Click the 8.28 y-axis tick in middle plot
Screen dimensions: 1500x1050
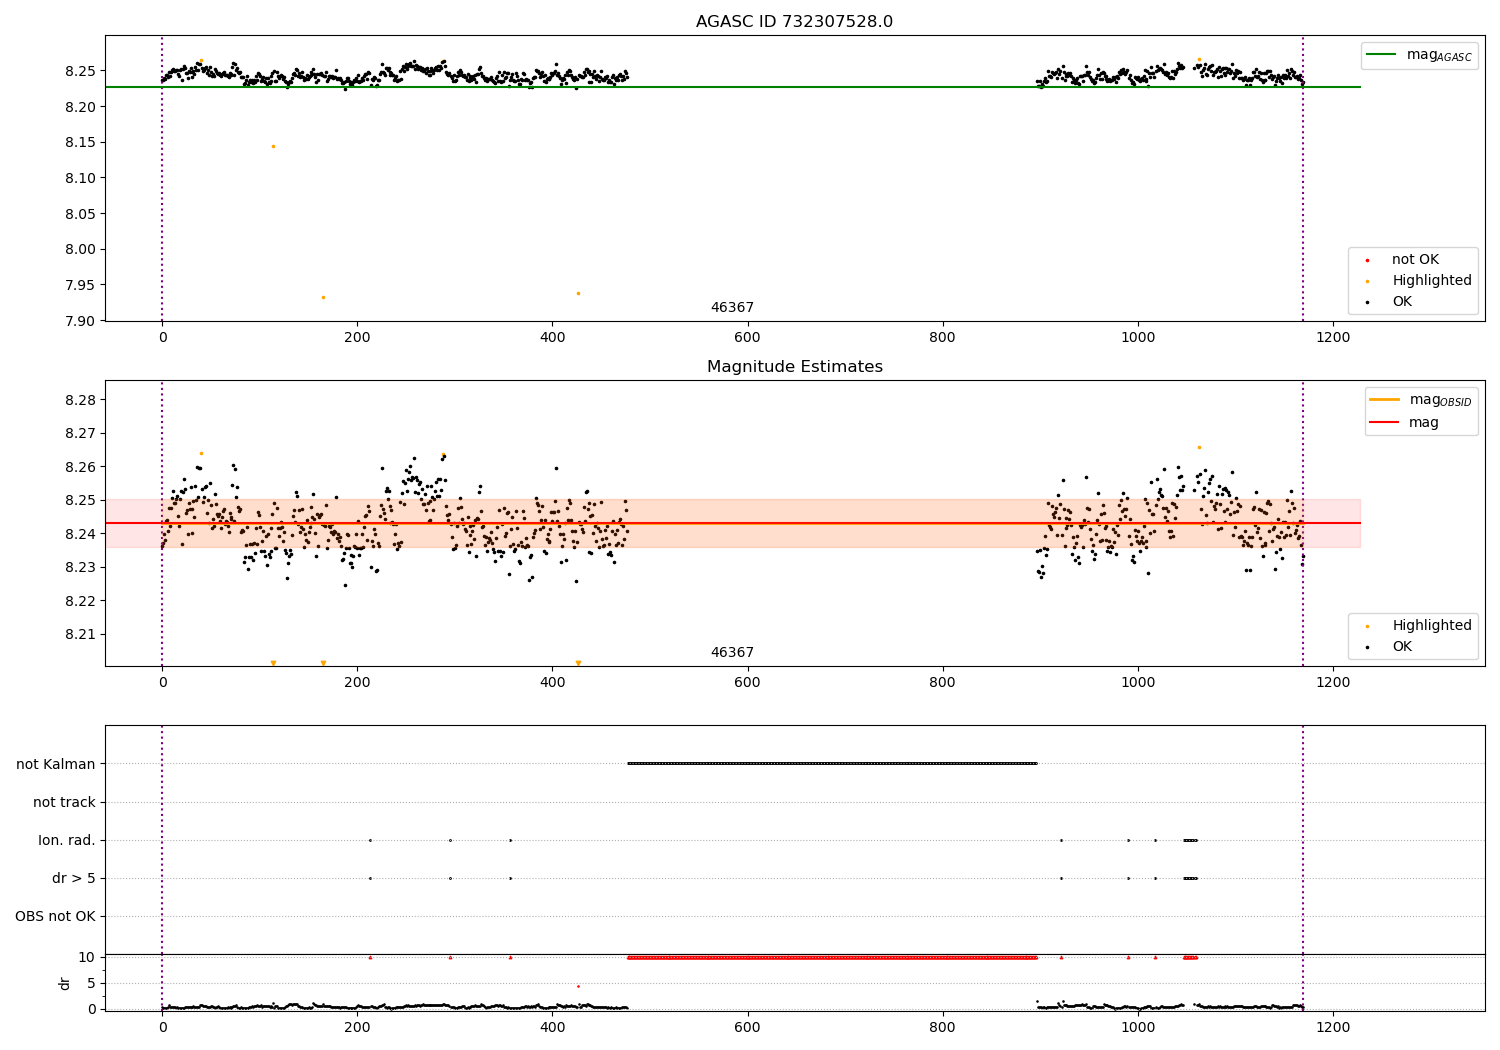point(79,400)
